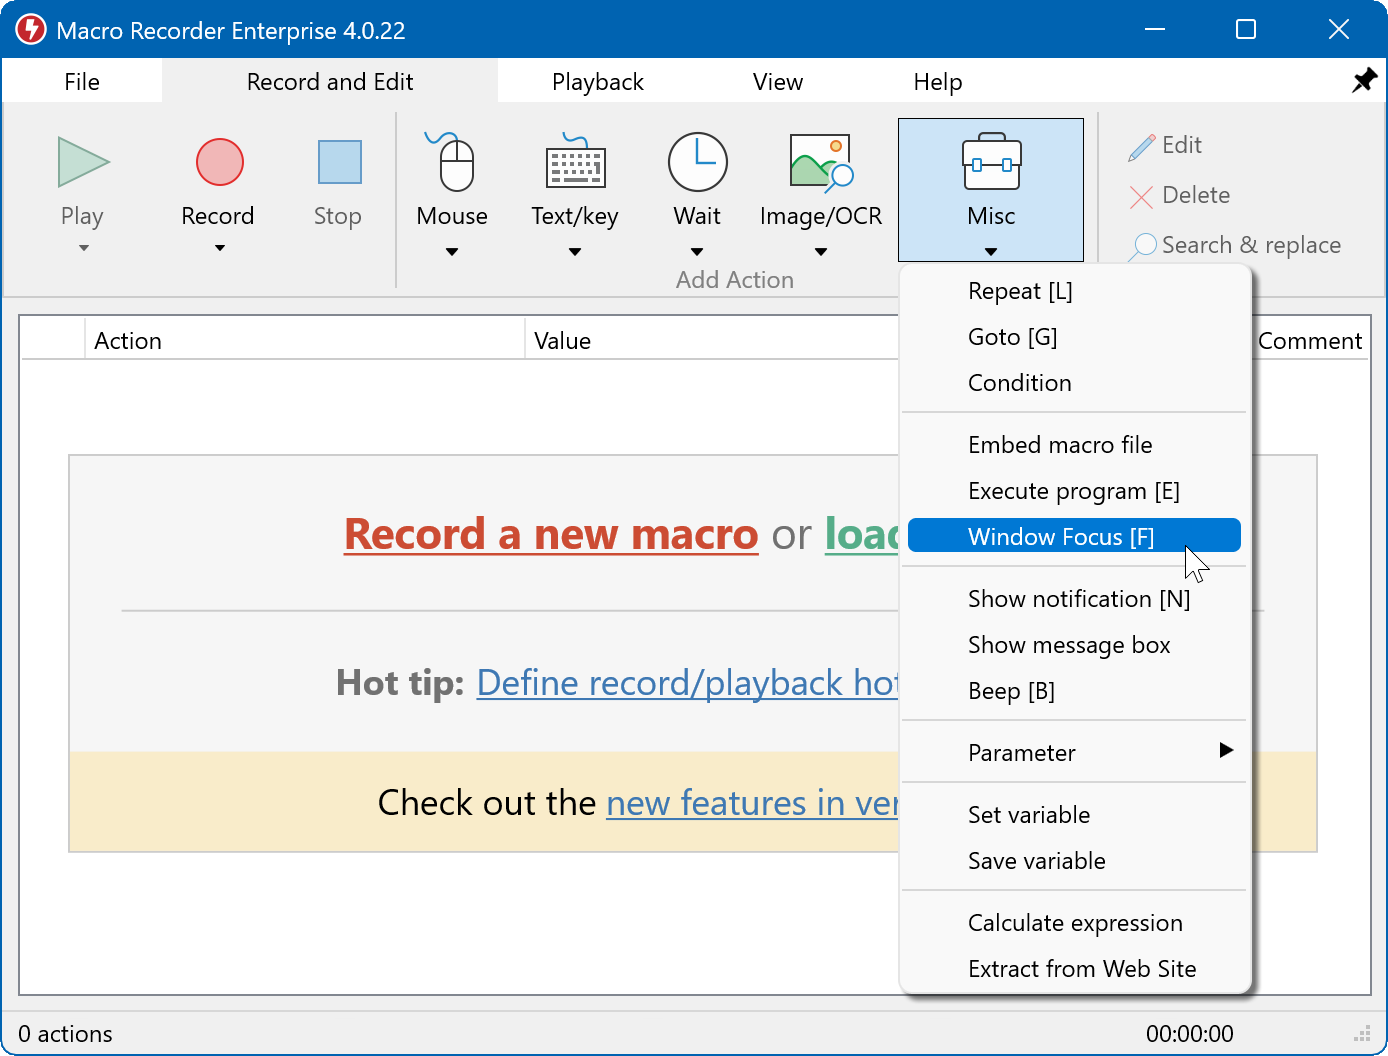Select Window Focus from the Misc menu

point(1061,536)
